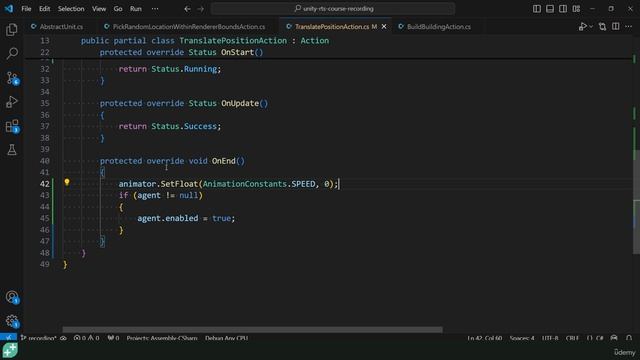The height and width of the screenshot is (360, 640).
Task: Click the horizontal scrollbar thumb
Action: point(252,329)
